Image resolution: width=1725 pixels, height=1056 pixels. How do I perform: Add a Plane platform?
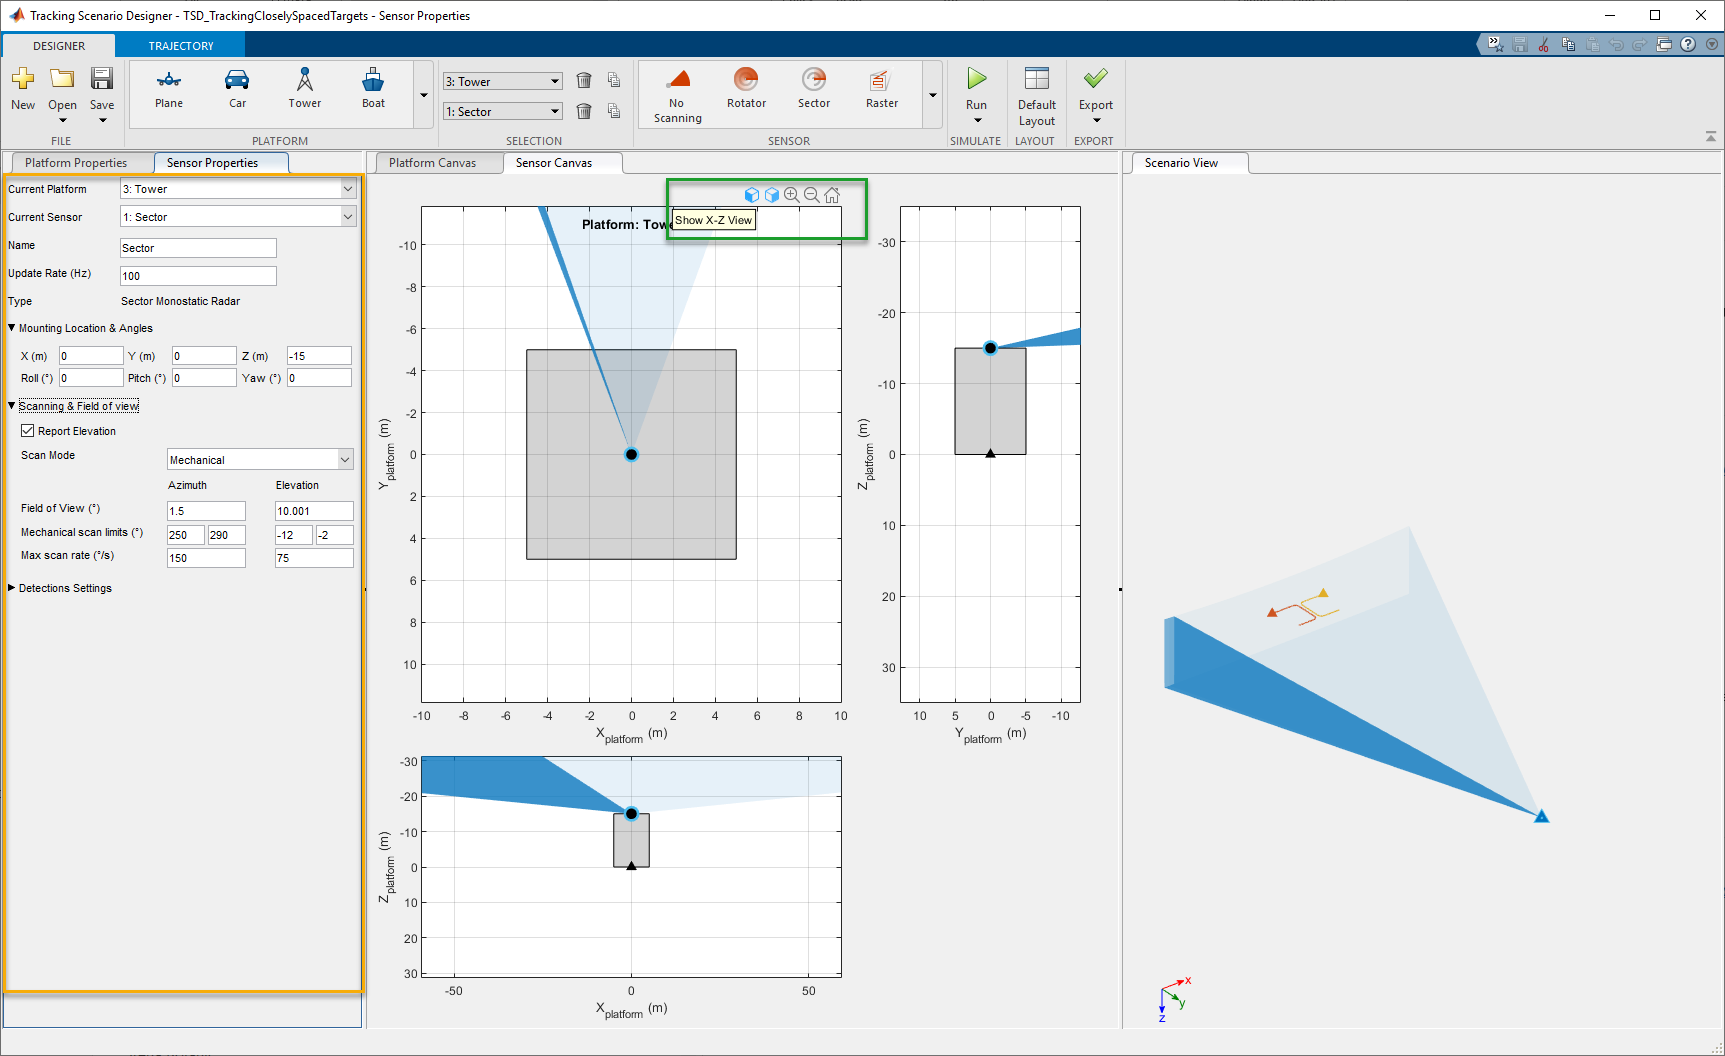click(169, 89)
